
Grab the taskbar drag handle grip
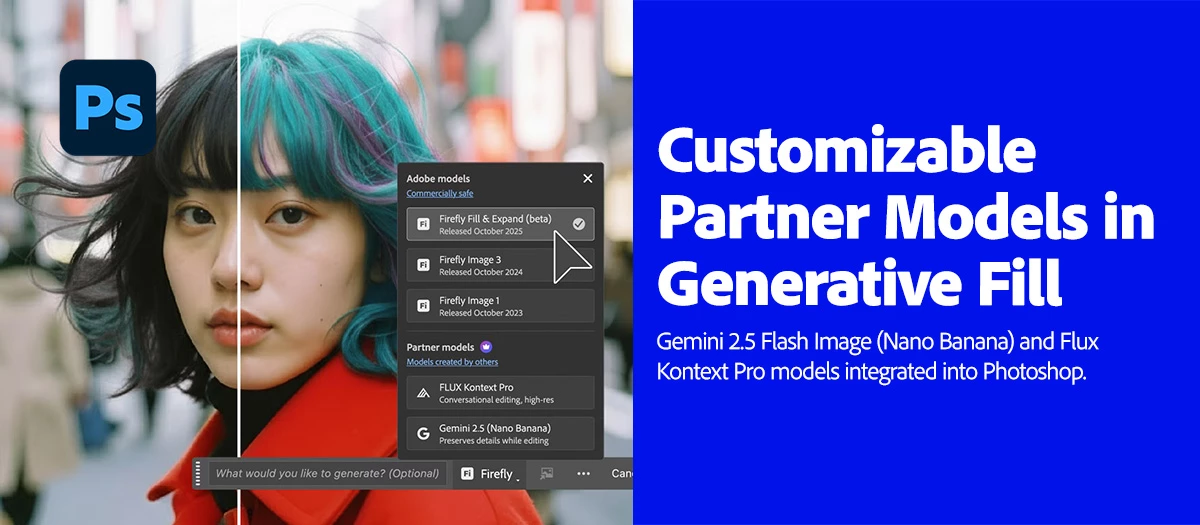199,474
